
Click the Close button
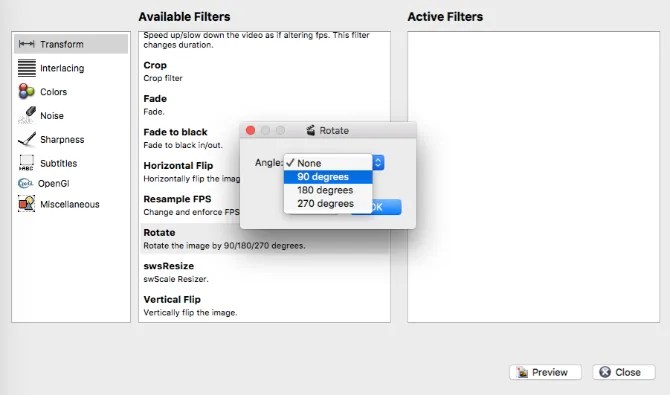pos(623,372)
